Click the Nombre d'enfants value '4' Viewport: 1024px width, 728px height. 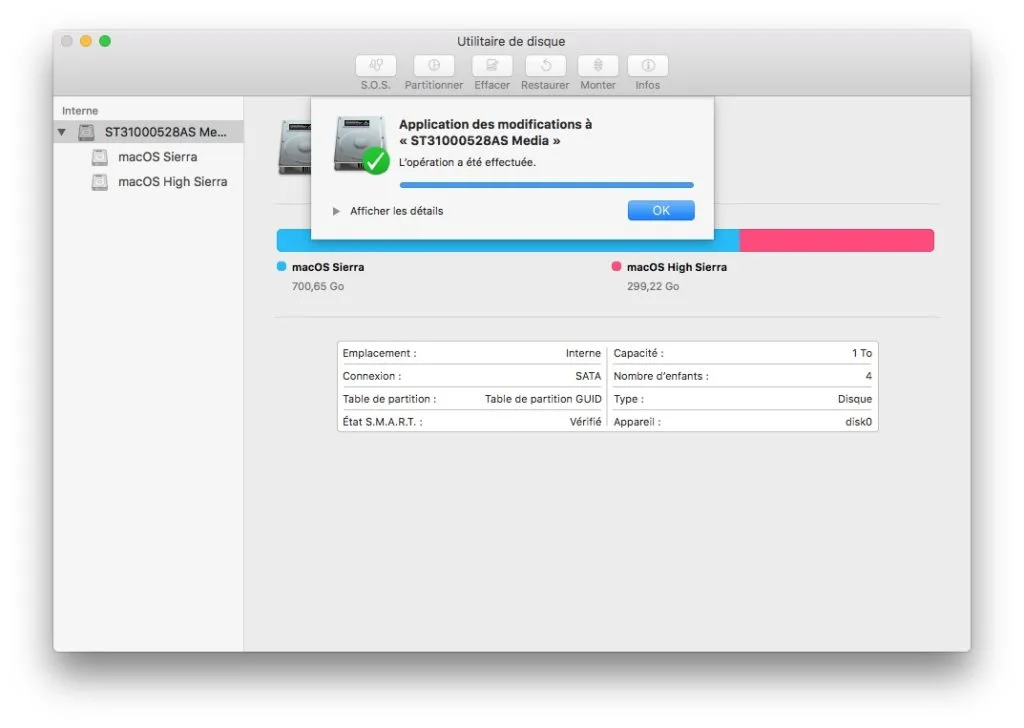pos(869,376)
